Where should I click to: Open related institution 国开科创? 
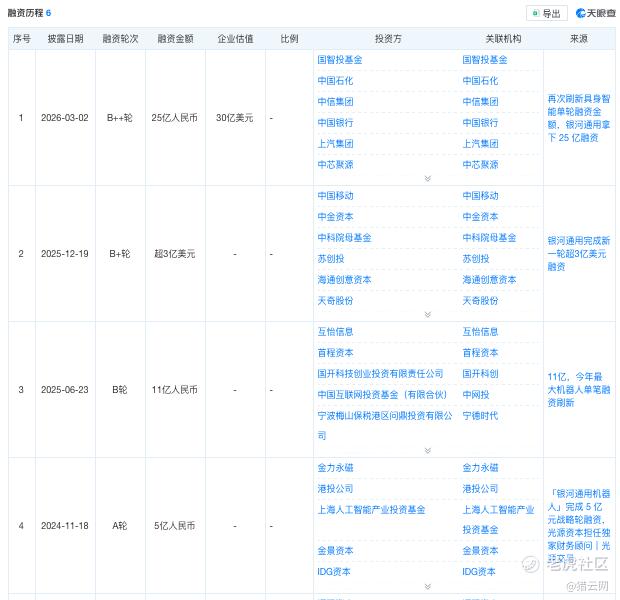point(480,374)
